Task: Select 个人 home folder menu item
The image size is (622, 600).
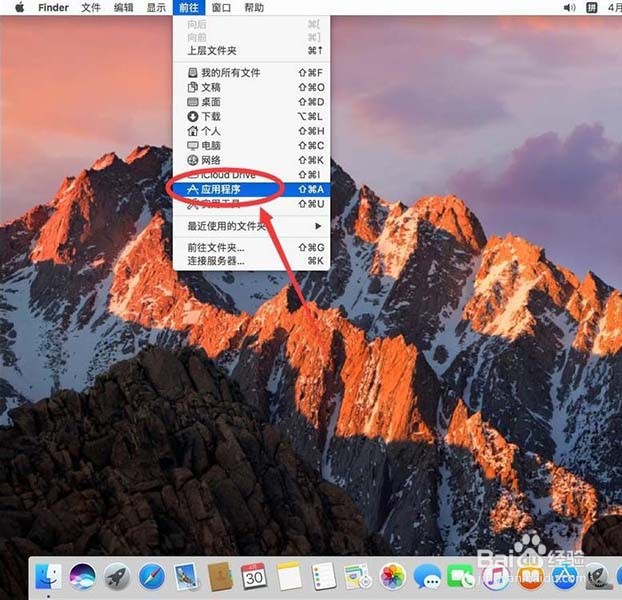Action: coord(251,131)
